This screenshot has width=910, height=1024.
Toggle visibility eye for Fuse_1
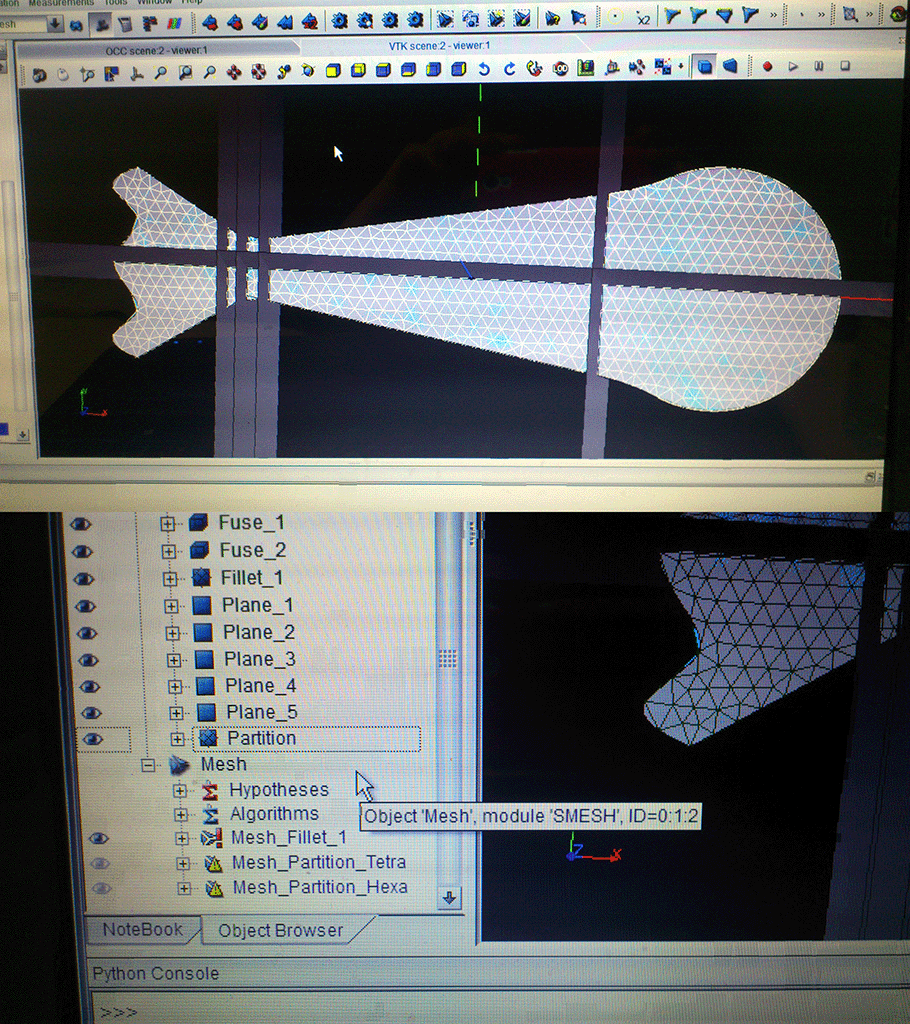[x=80, y=524]
